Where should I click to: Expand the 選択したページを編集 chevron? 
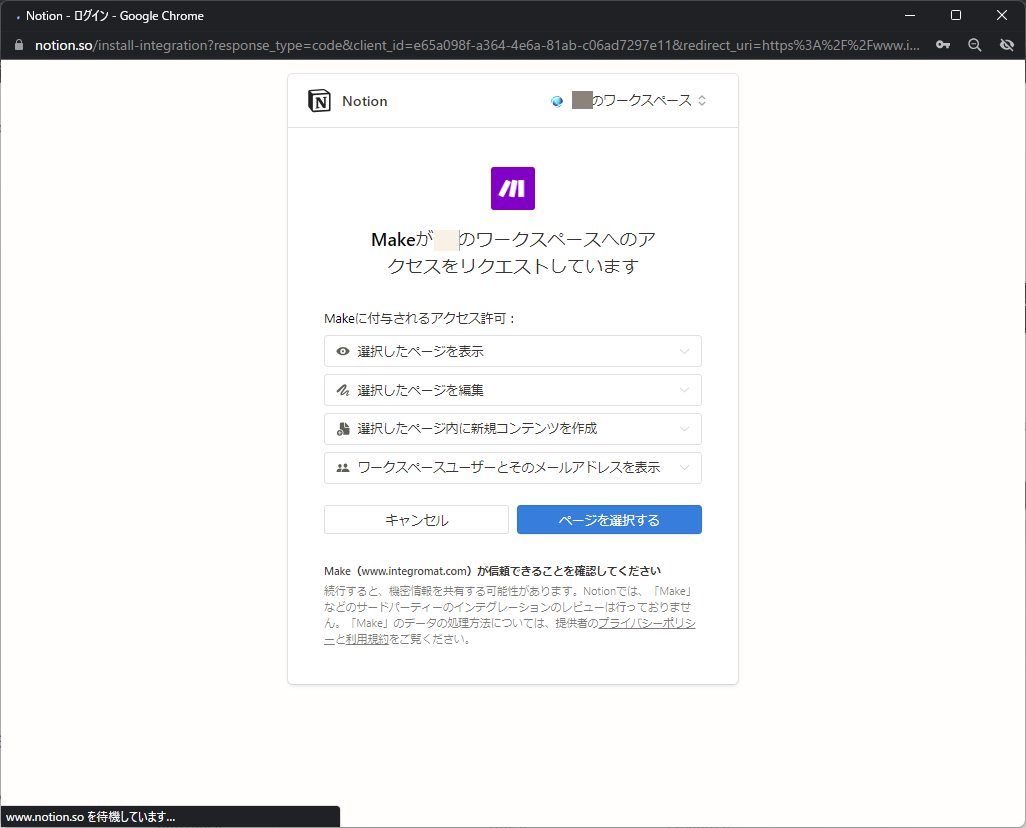click(x=684, y=390)
